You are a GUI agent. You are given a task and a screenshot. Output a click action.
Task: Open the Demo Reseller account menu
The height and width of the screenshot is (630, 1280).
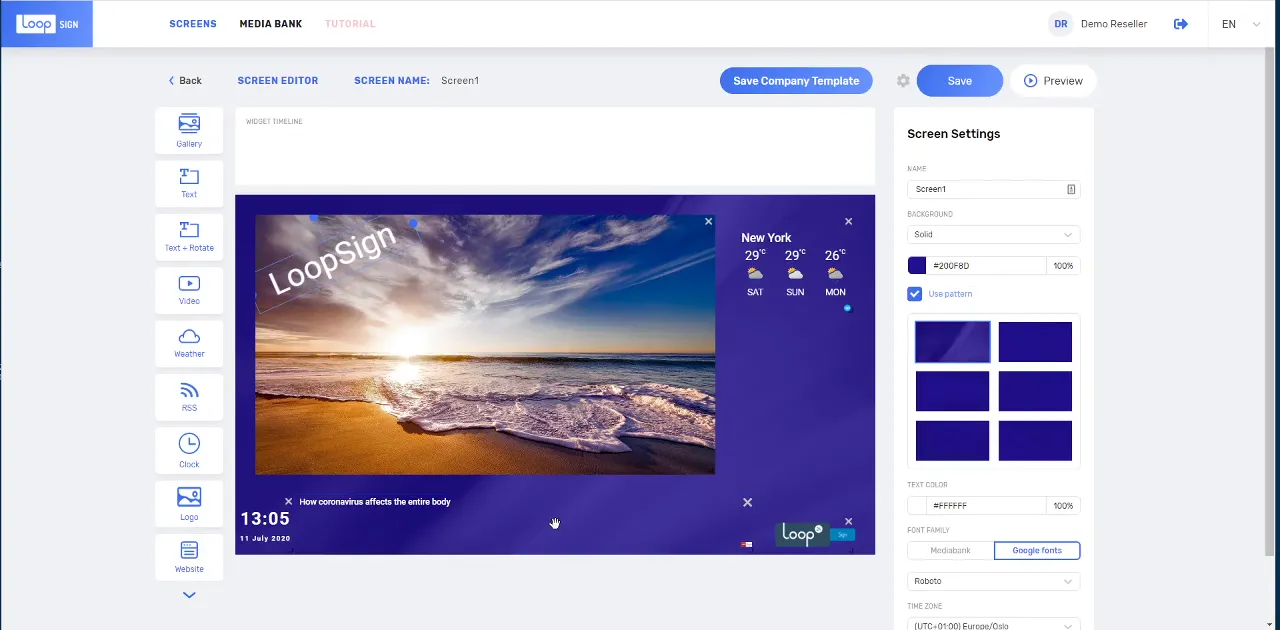(x=1098, y=24)
